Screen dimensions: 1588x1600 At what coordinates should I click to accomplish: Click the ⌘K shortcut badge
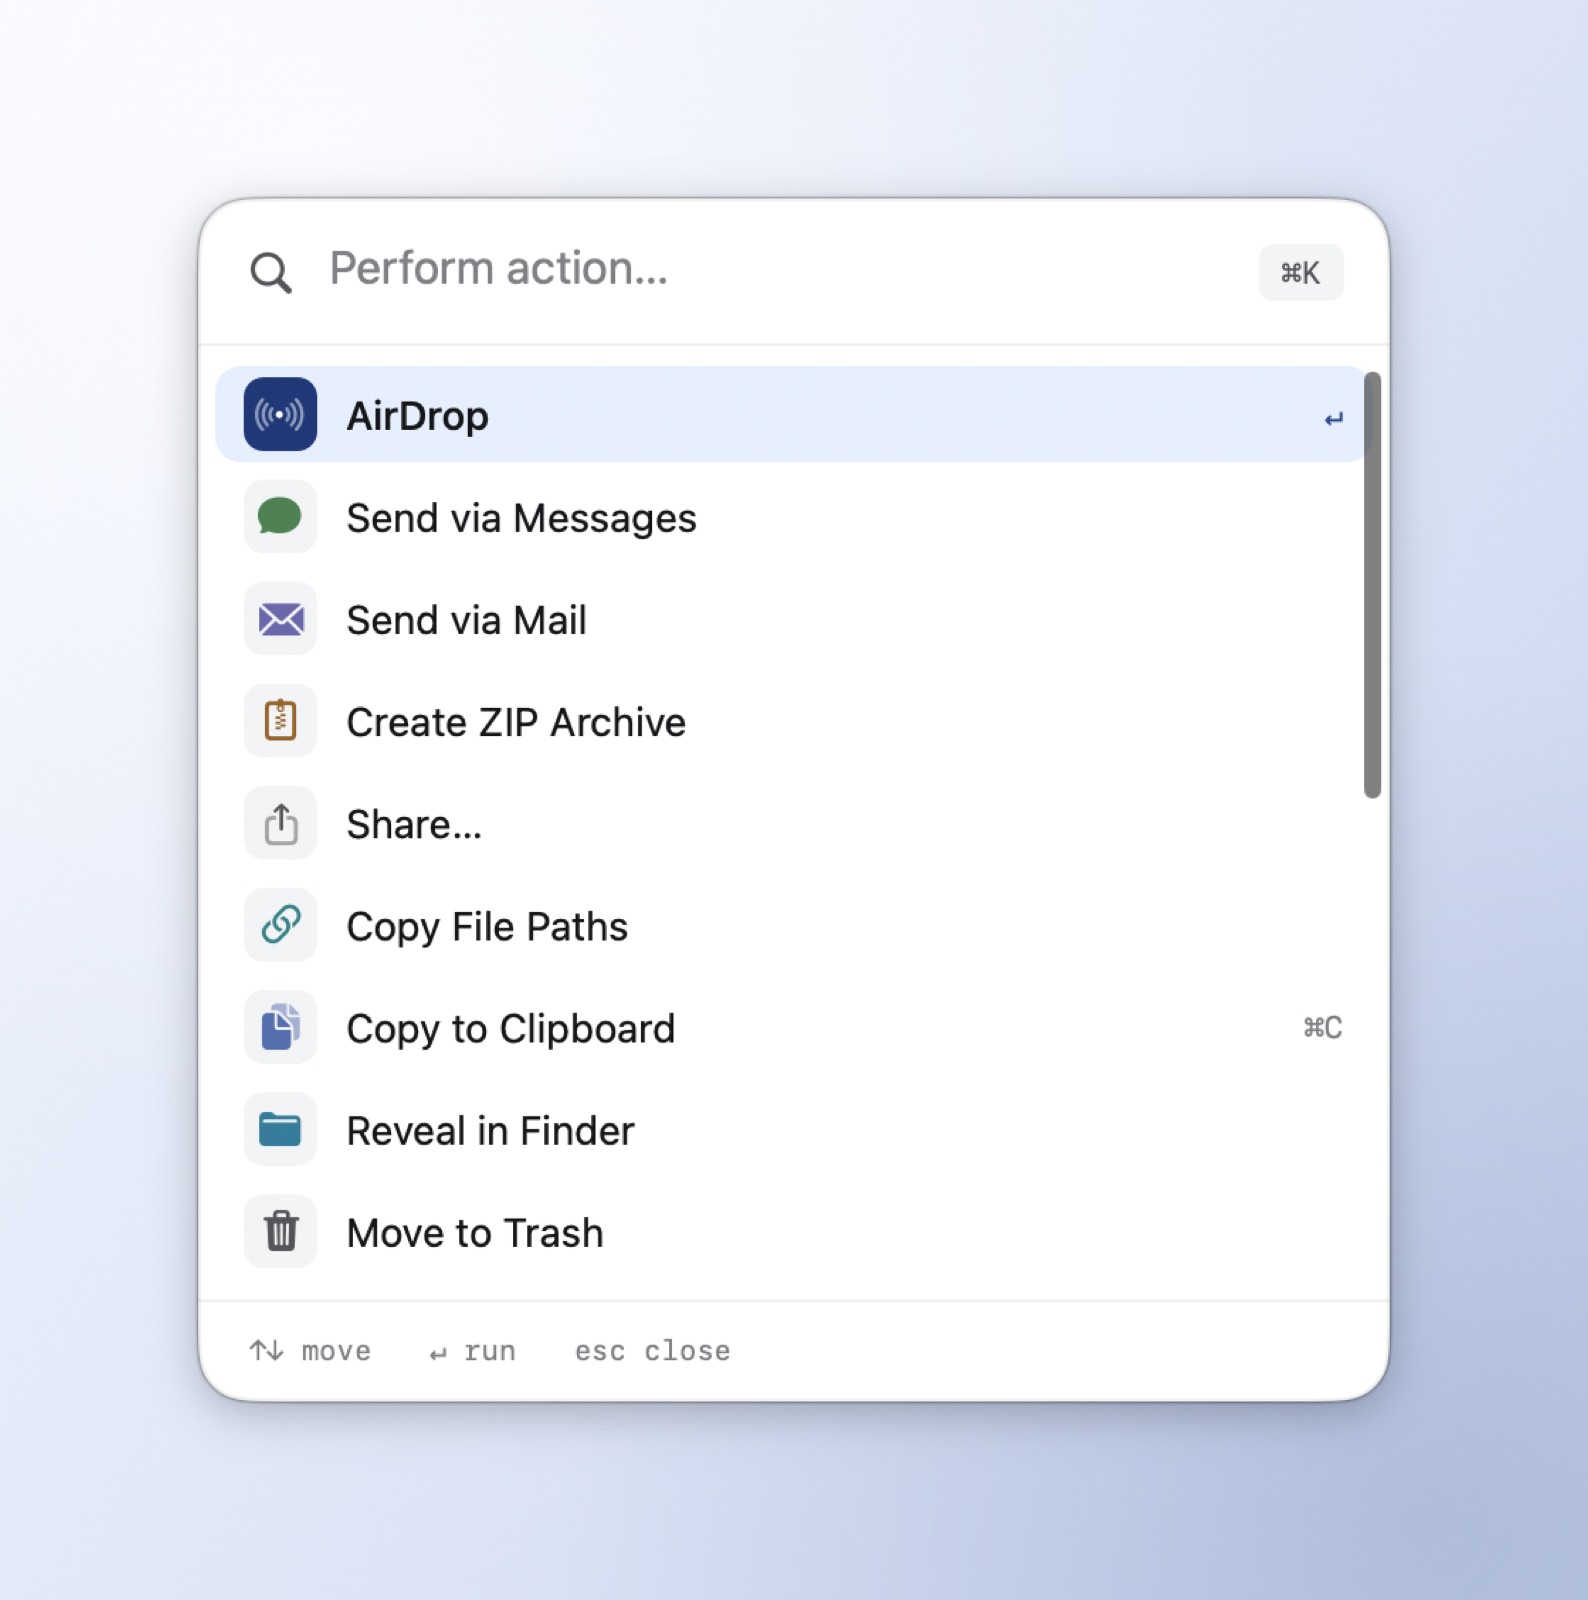tap(1301, 272)
